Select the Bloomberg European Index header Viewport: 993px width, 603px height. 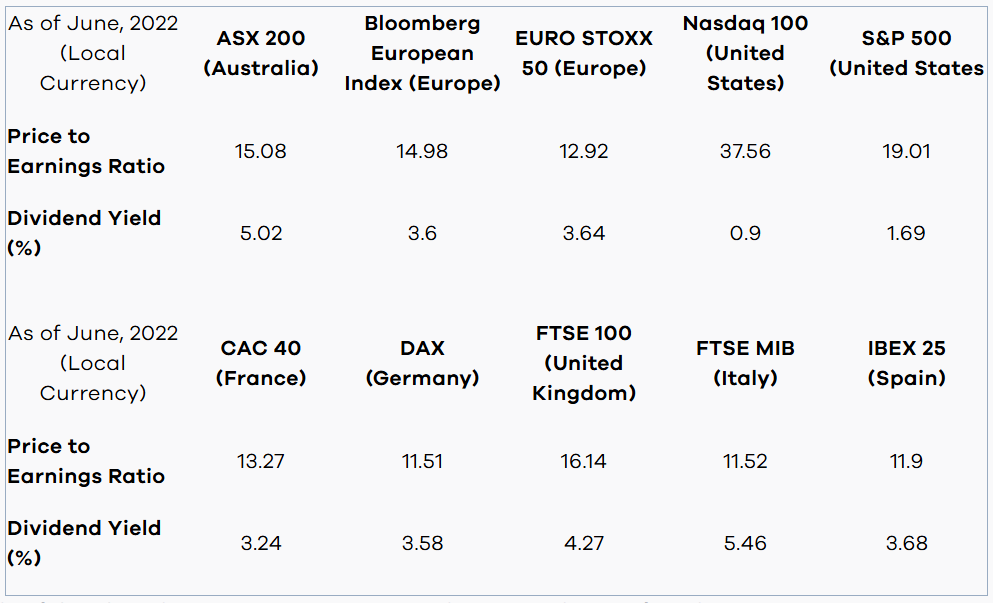(422, 53)
